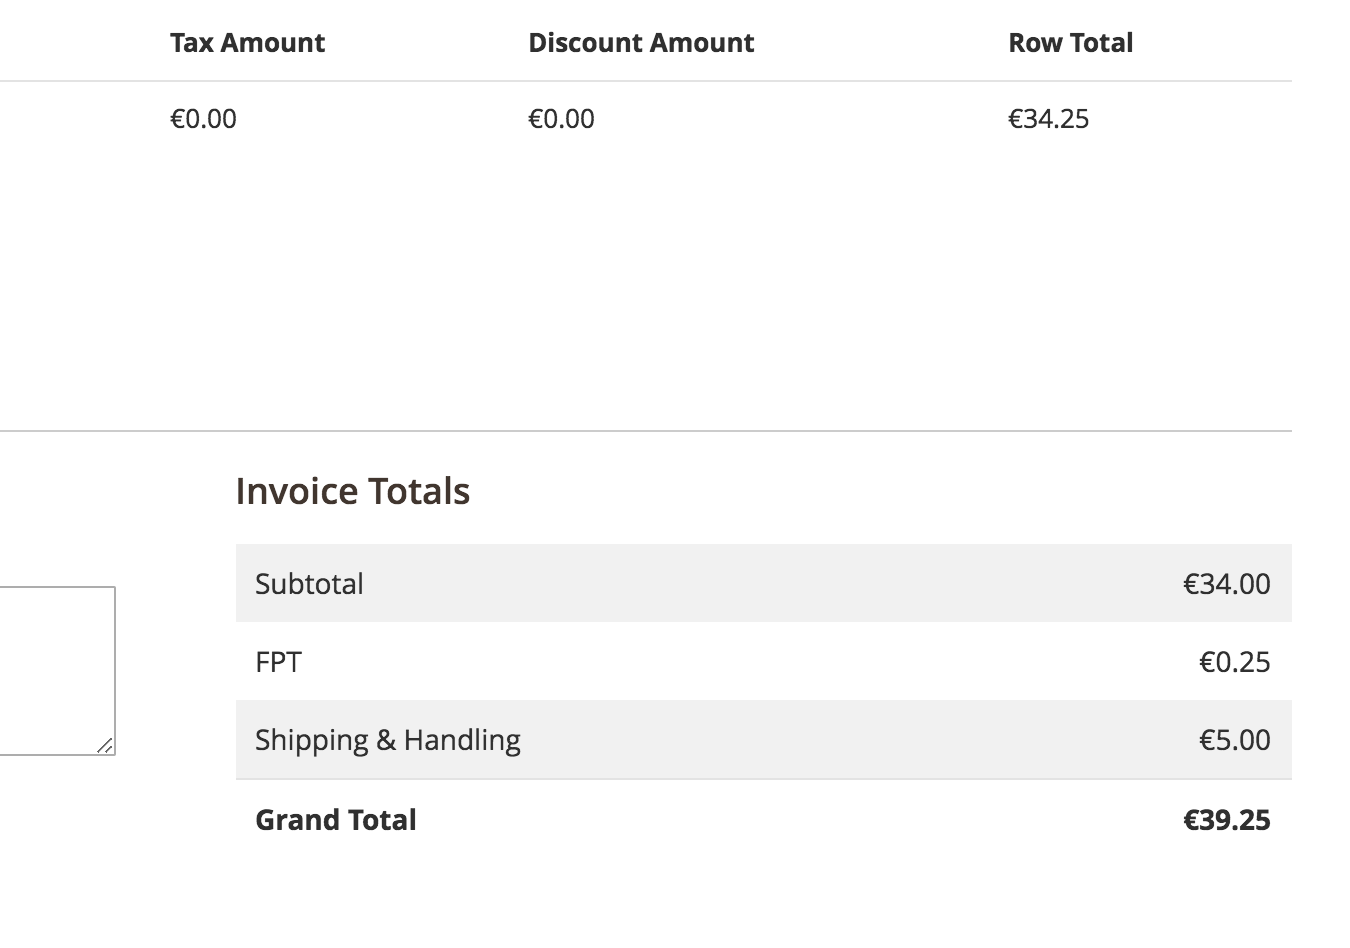Select the €0.00 value under Tax Amount
The width and height of the screenshot is (1350, 948).
203,119
